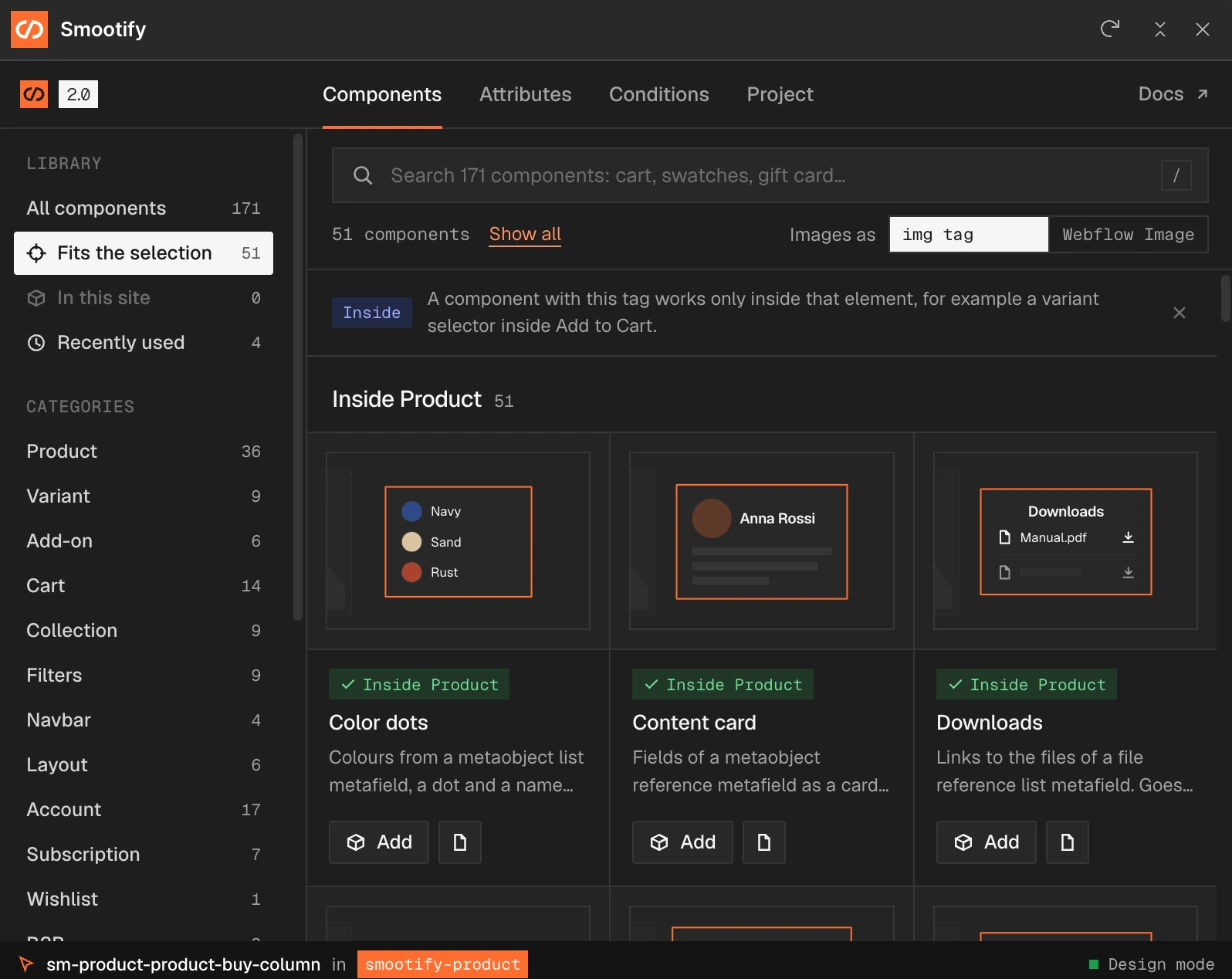Click the Color dots title

[378, 723]
